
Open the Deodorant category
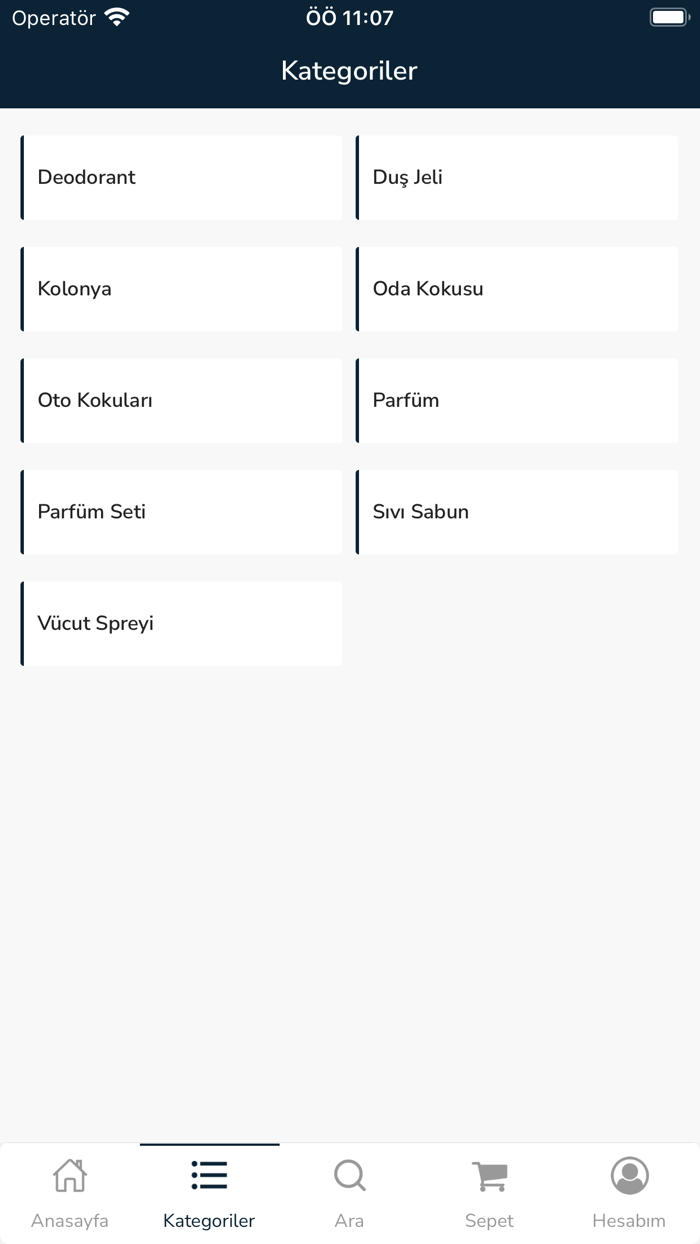coord(181,178)
